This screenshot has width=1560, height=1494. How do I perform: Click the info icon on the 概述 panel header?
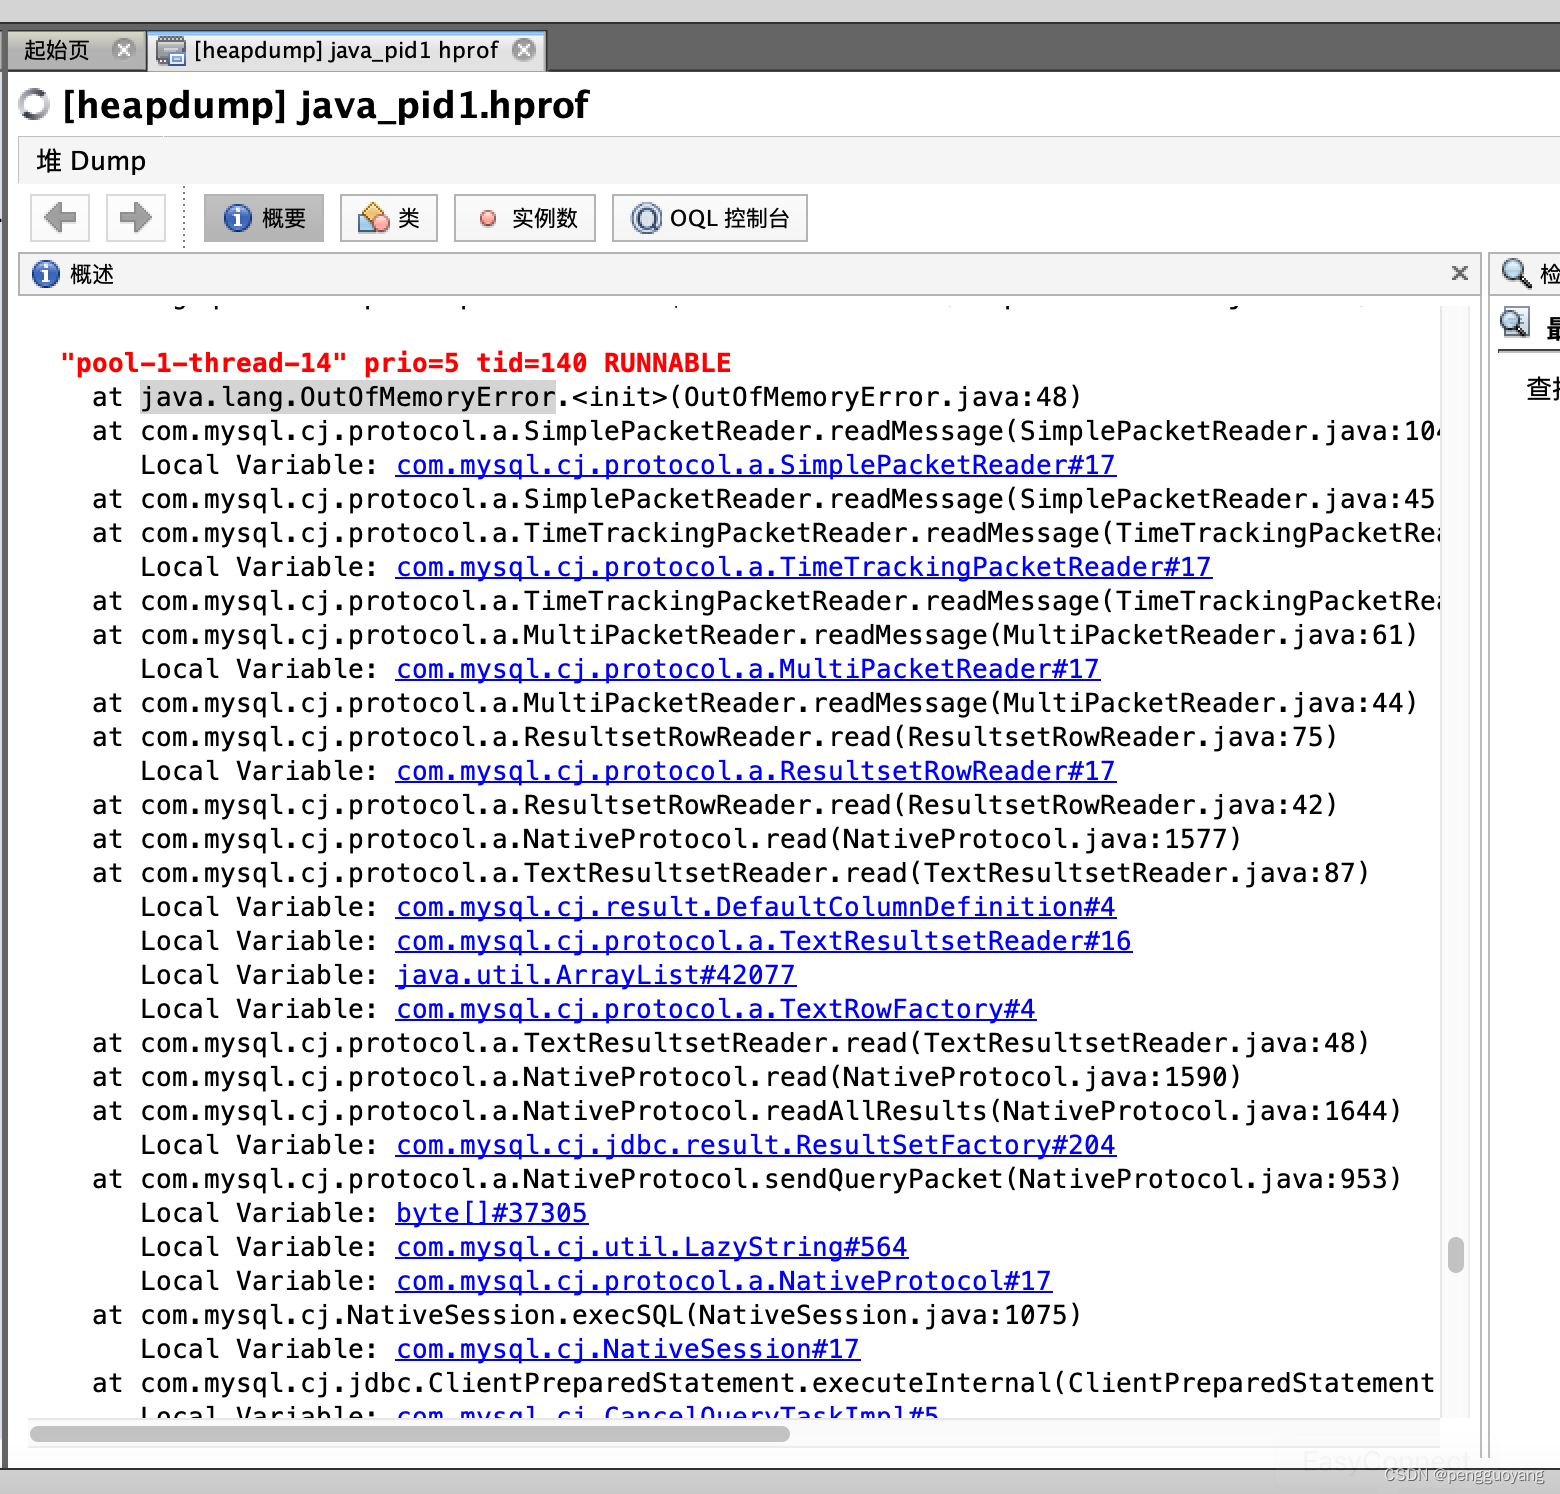[44, 274]
